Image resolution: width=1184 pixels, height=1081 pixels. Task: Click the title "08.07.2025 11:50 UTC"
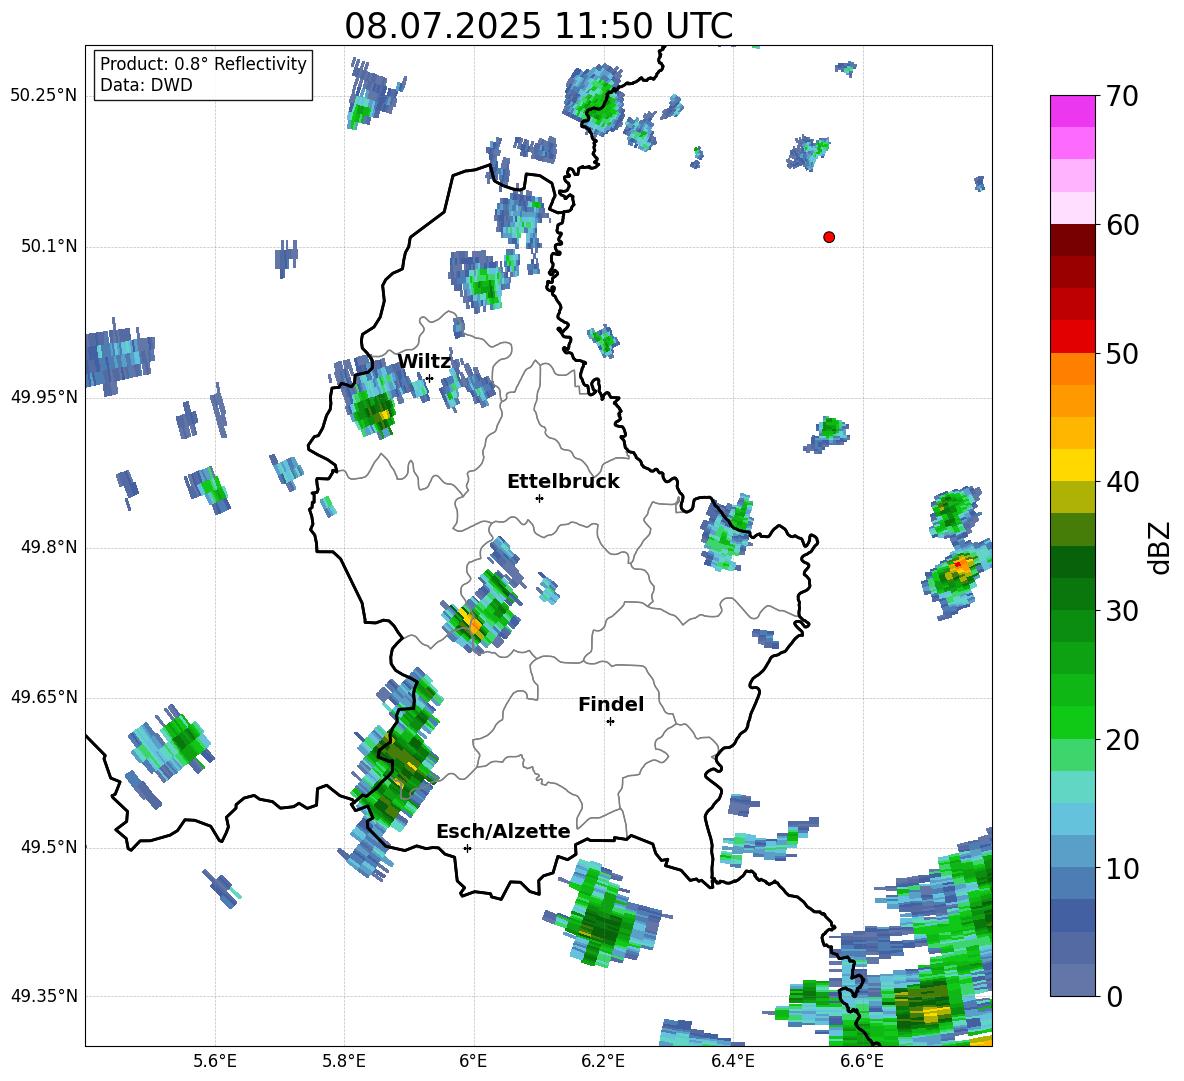[x=538, y=27]
